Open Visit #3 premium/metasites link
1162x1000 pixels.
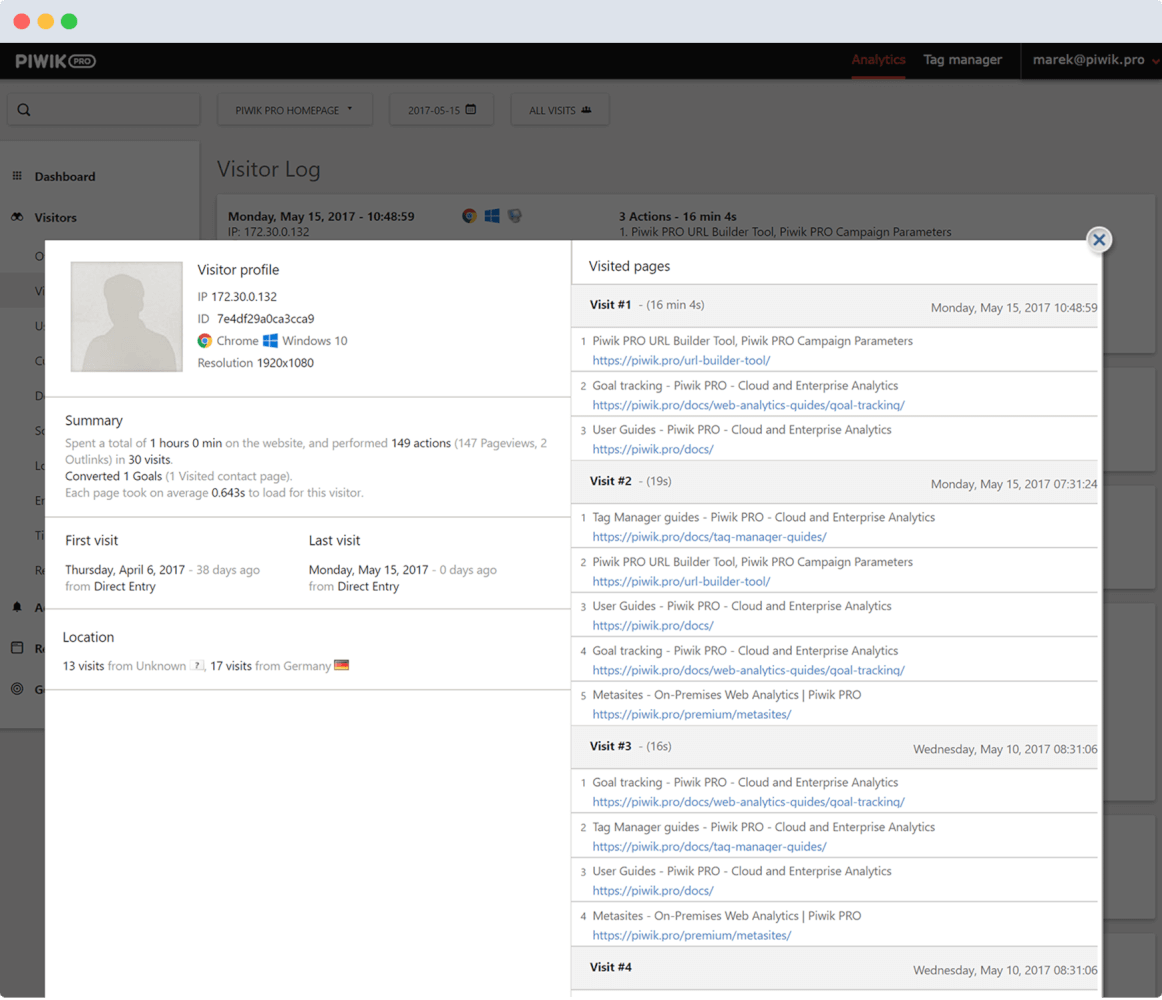[691, 936]
